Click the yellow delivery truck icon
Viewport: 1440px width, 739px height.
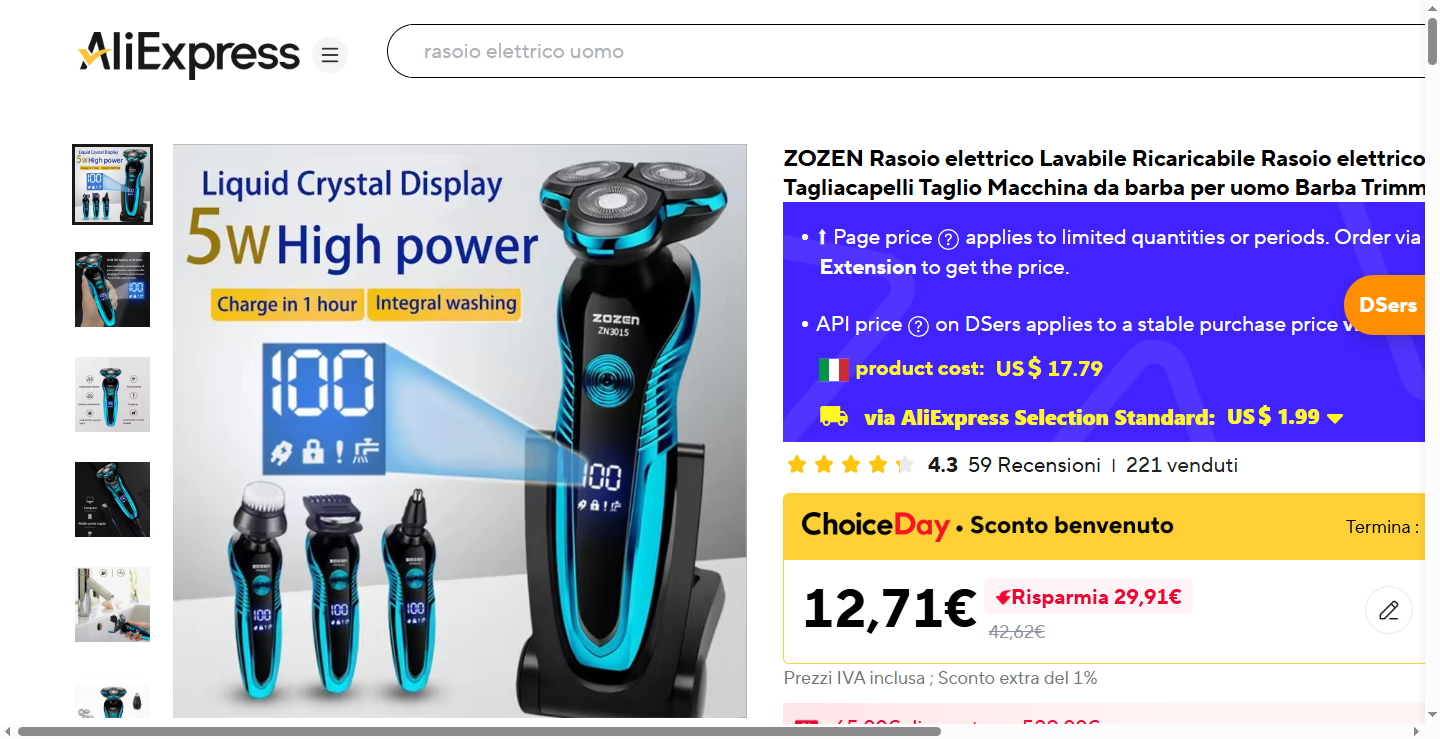[x=833, y=416]
